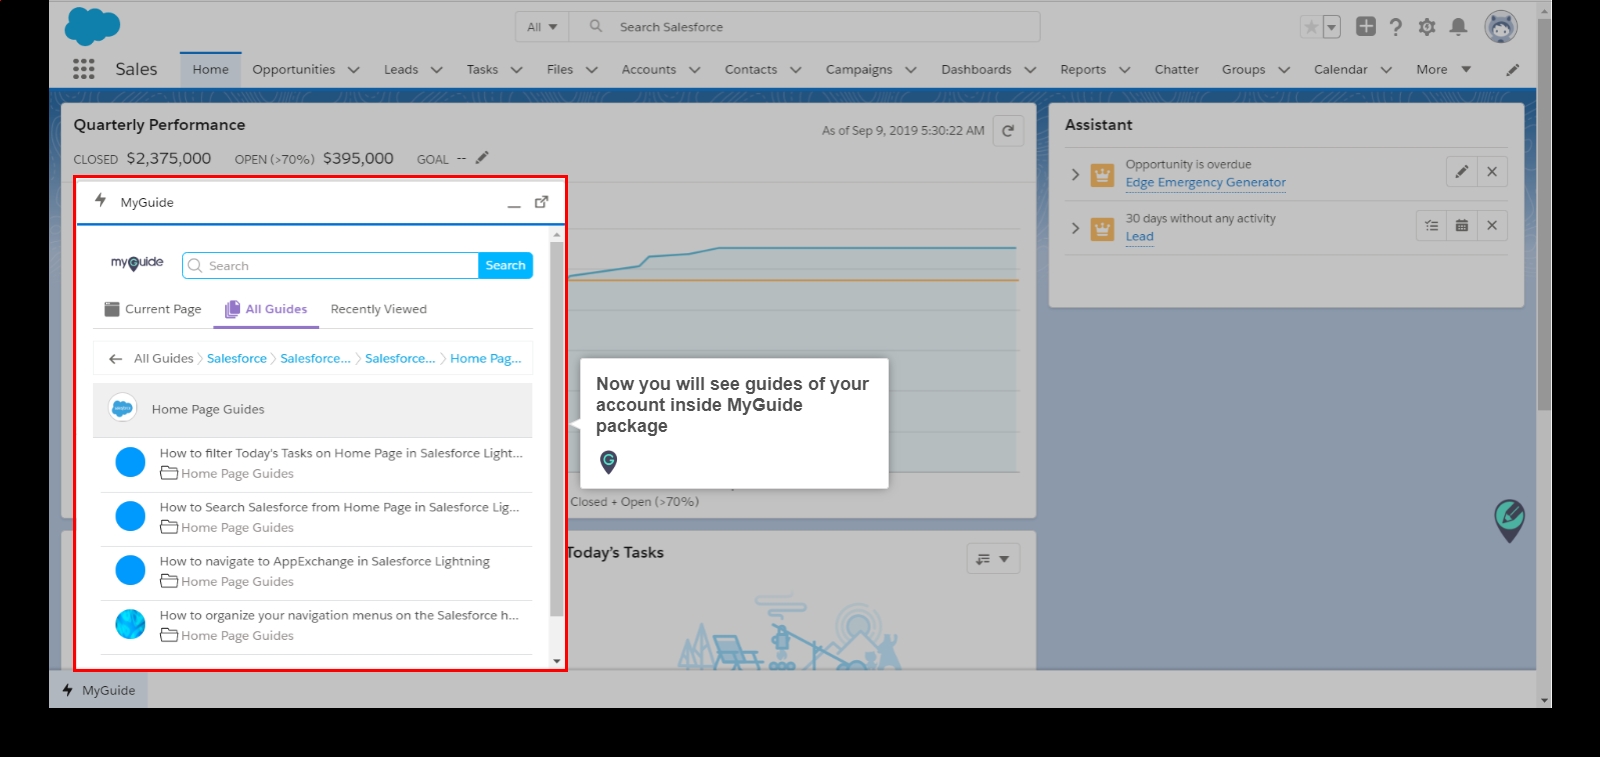This screenshot has height=757, width=1600.
Task: Open the Edge Emergency Generator link
Action: pyautogui.click(x=1205, y=183)
